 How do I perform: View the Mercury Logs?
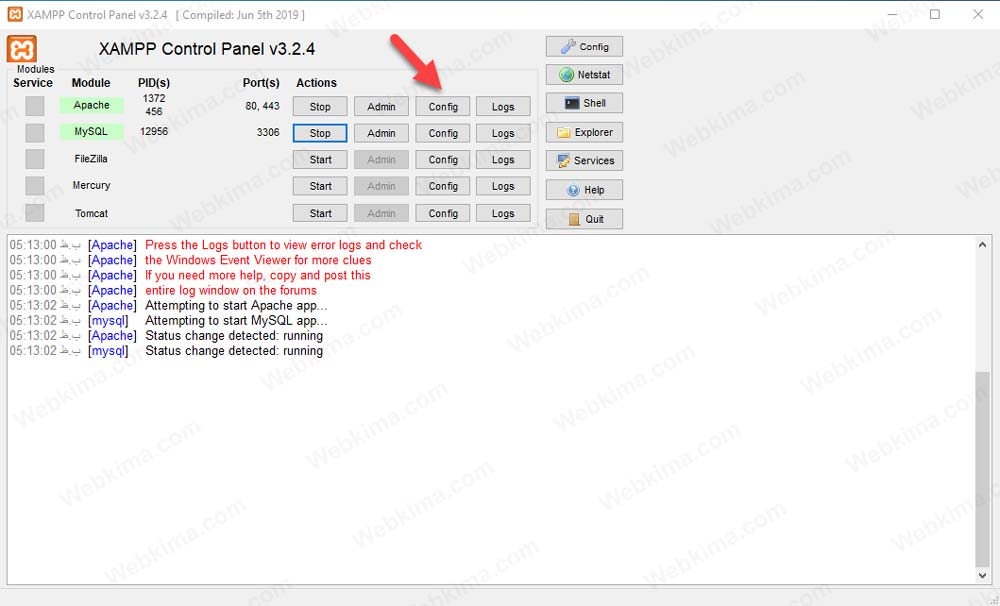pos(503,186)
